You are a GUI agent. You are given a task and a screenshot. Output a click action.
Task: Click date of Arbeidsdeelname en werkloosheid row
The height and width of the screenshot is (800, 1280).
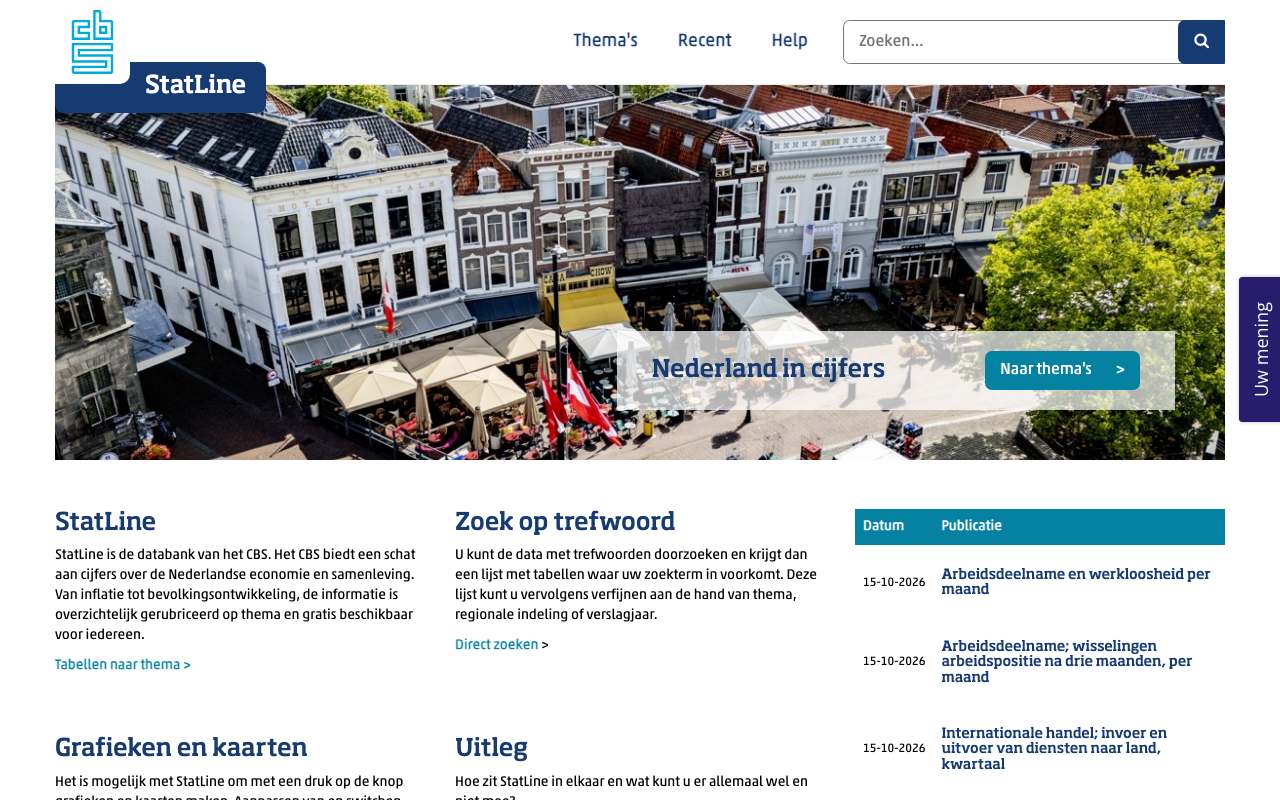(894, 582)
